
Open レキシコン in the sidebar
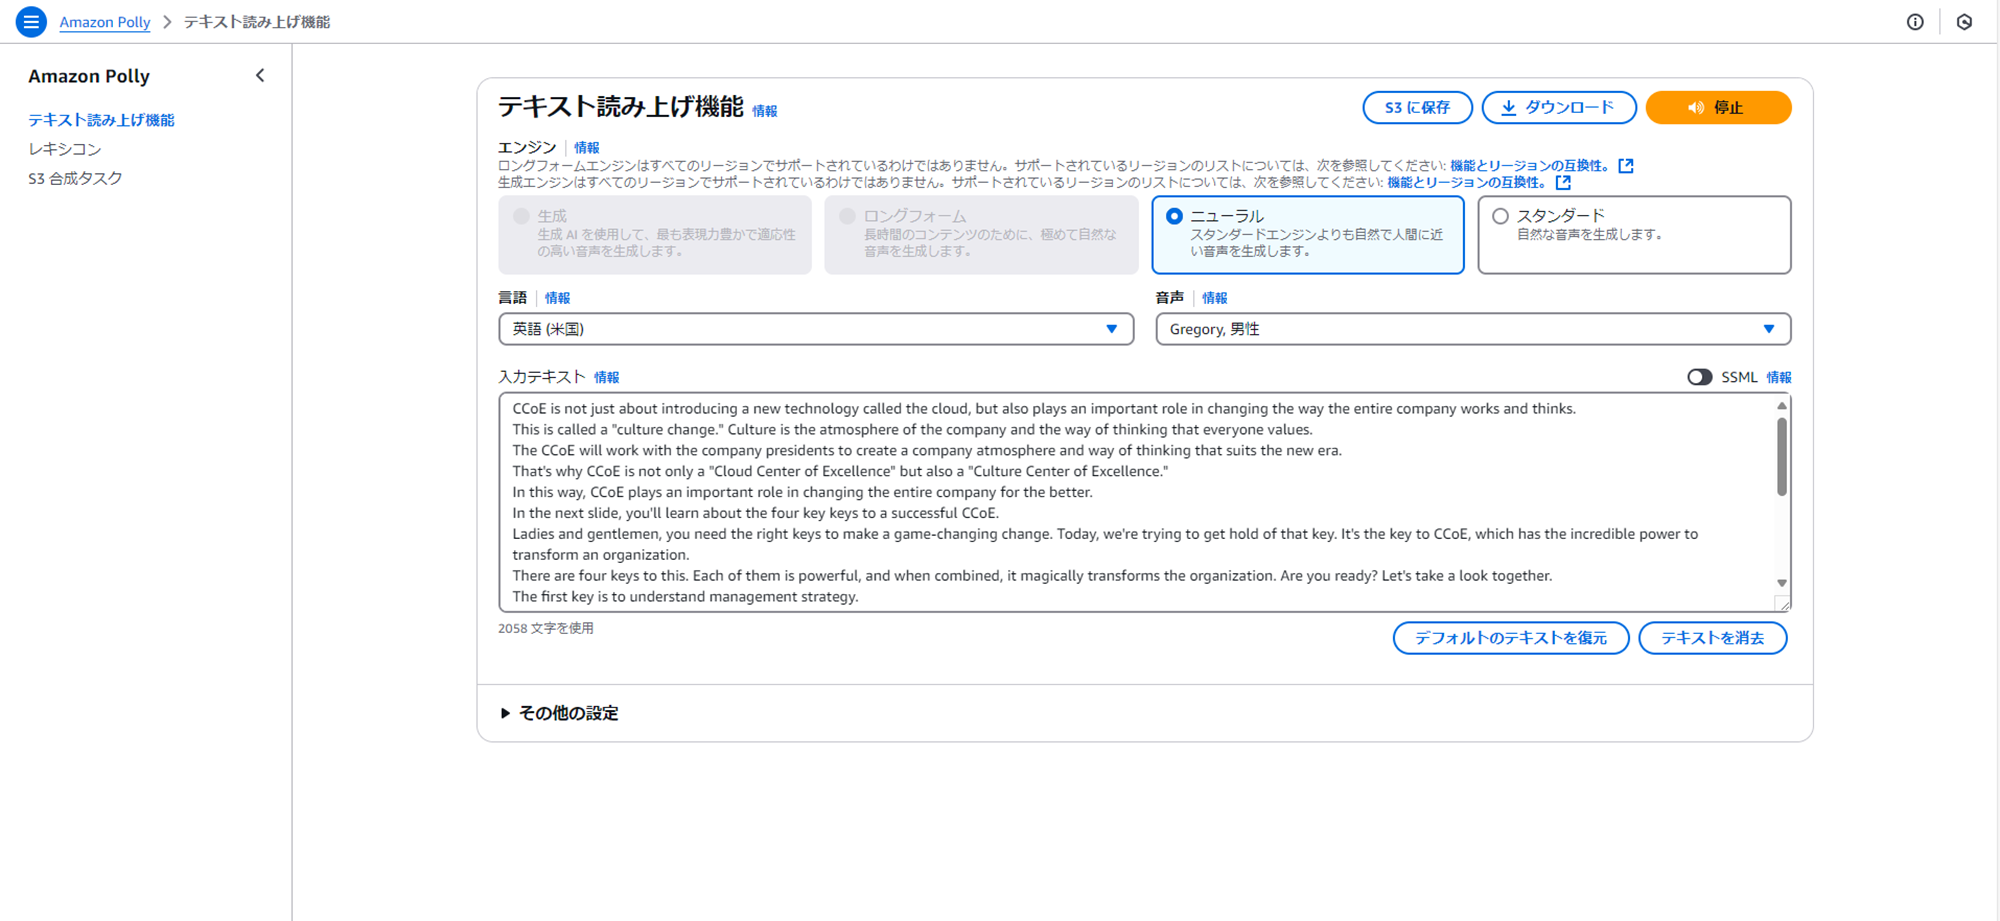[x=65, y=149]
